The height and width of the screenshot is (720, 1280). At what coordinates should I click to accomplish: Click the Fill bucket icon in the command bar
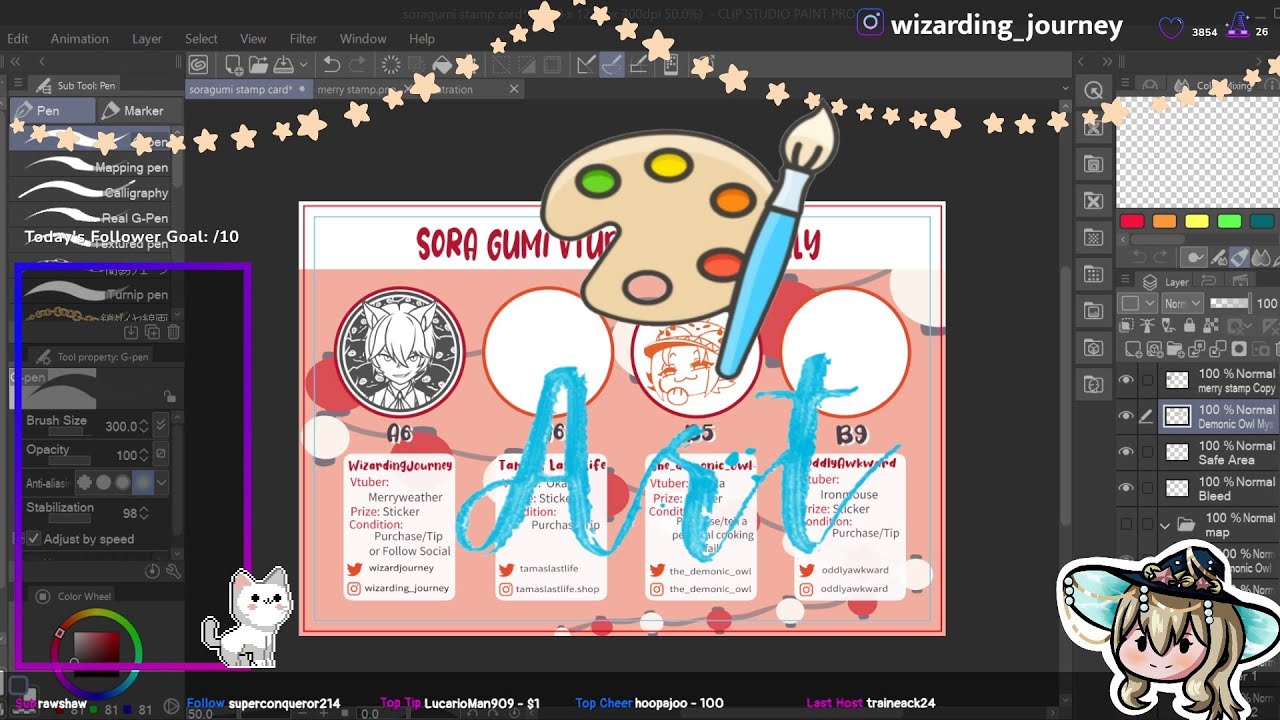click(x=442, y=65)
